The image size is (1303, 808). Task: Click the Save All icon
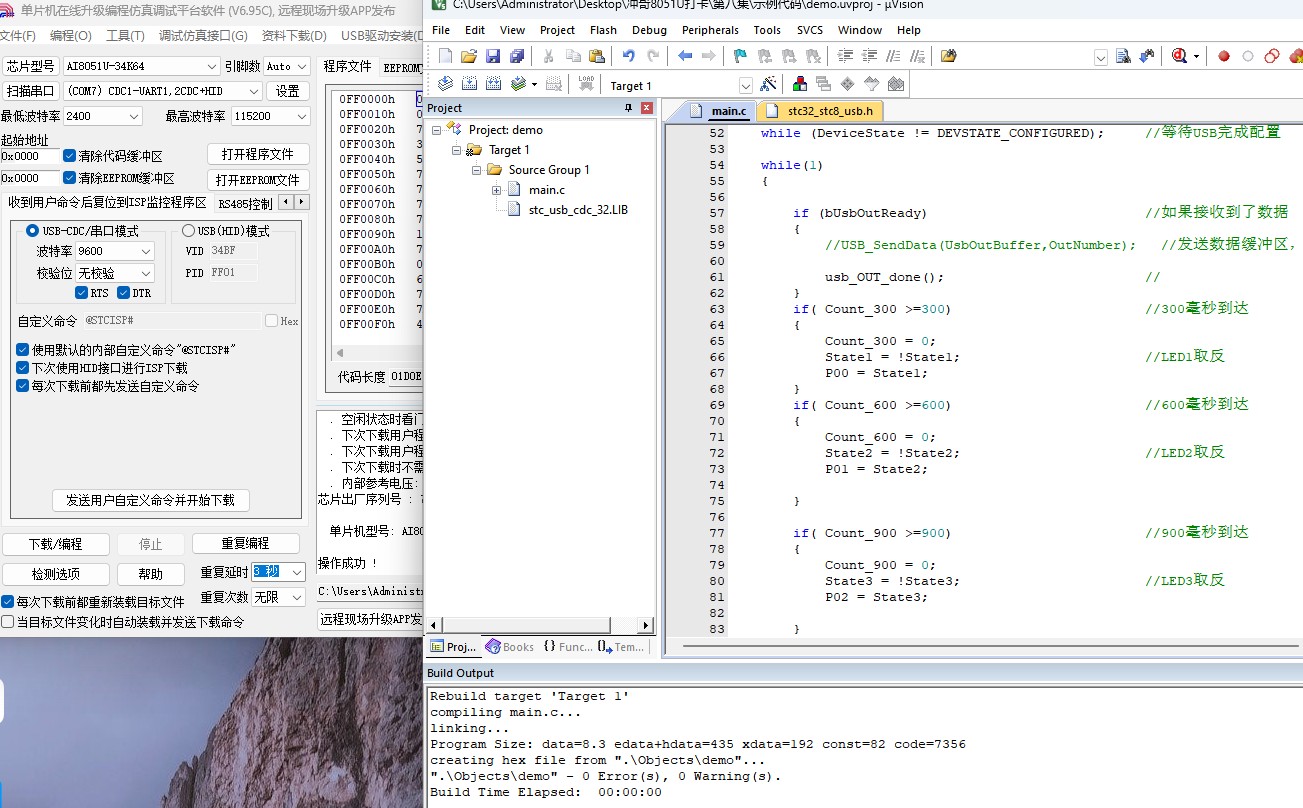click(x=517, y=56)
